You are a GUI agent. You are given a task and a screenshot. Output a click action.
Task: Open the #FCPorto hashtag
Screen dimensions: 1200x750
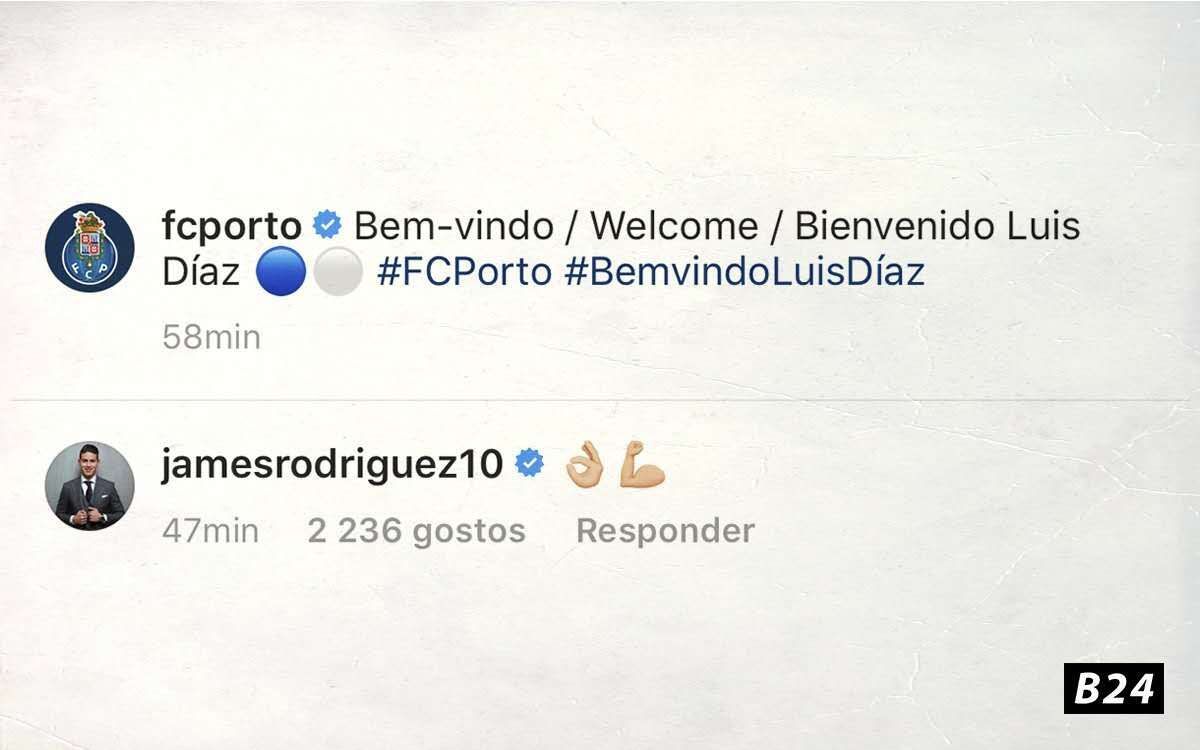(x=464, y=272)
